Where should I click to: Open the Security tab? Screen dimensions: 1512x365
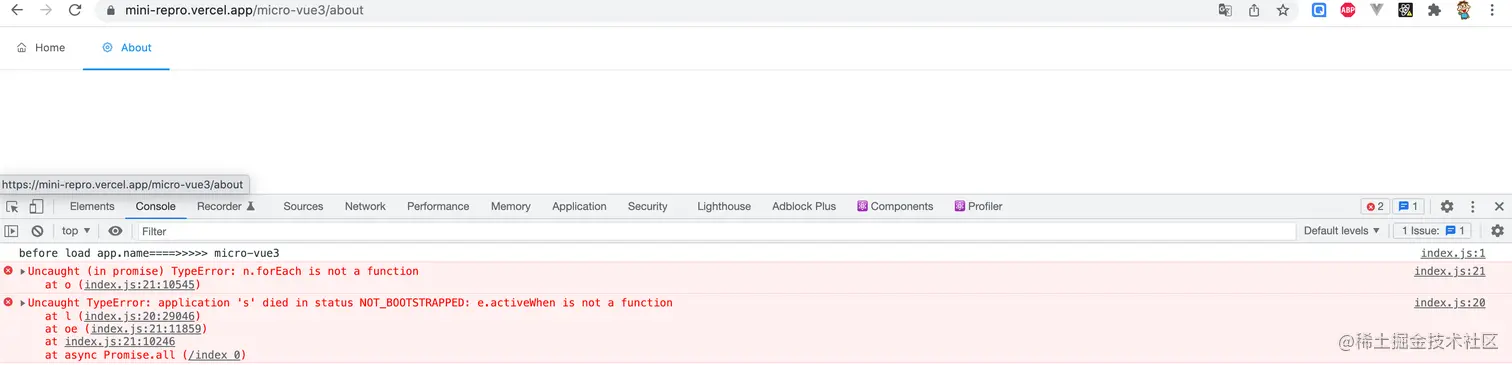647,206
